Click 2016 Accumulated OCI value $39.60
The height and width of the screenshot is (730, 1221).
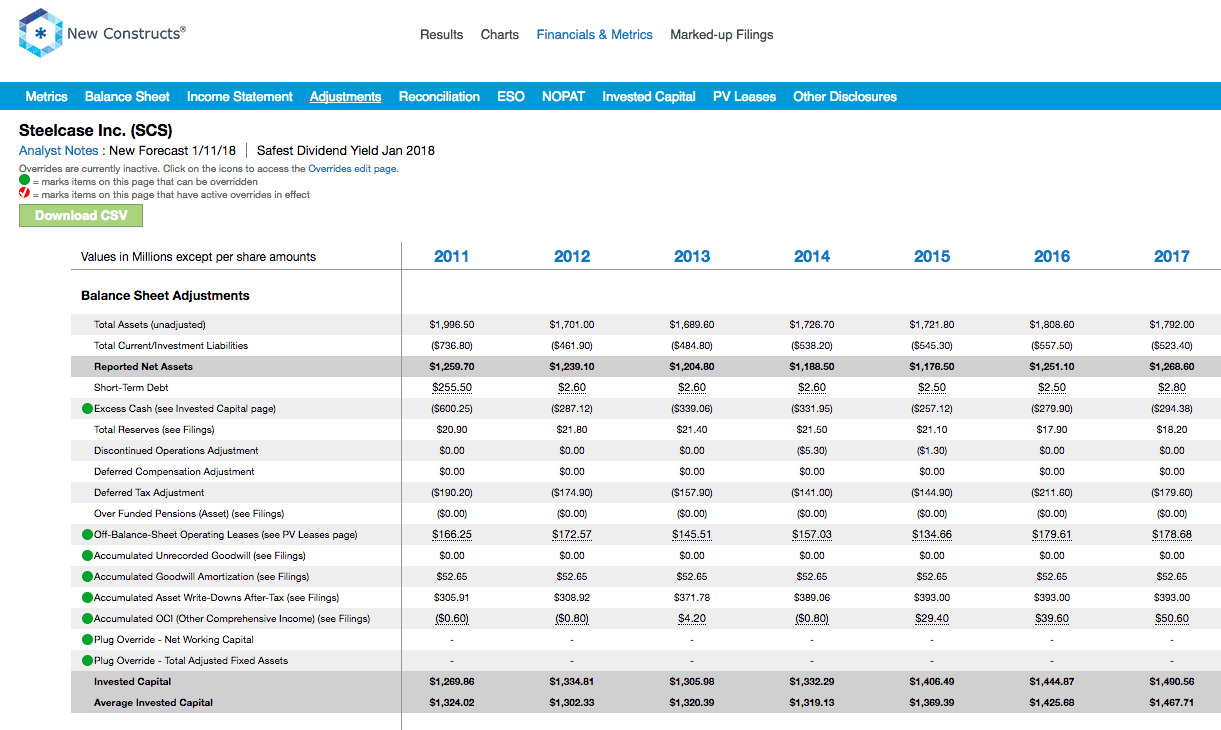[1052, 618]
